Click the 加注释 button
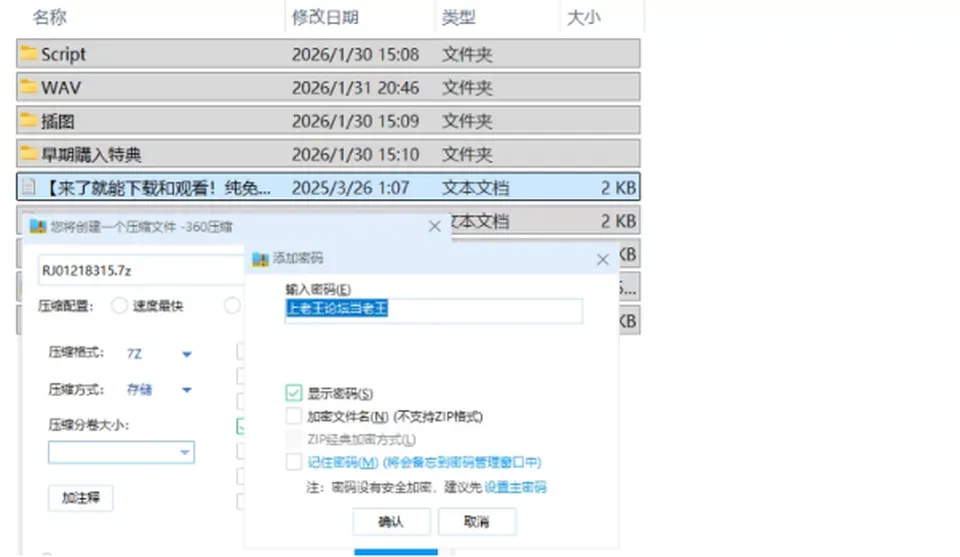 tap(80, 498)
